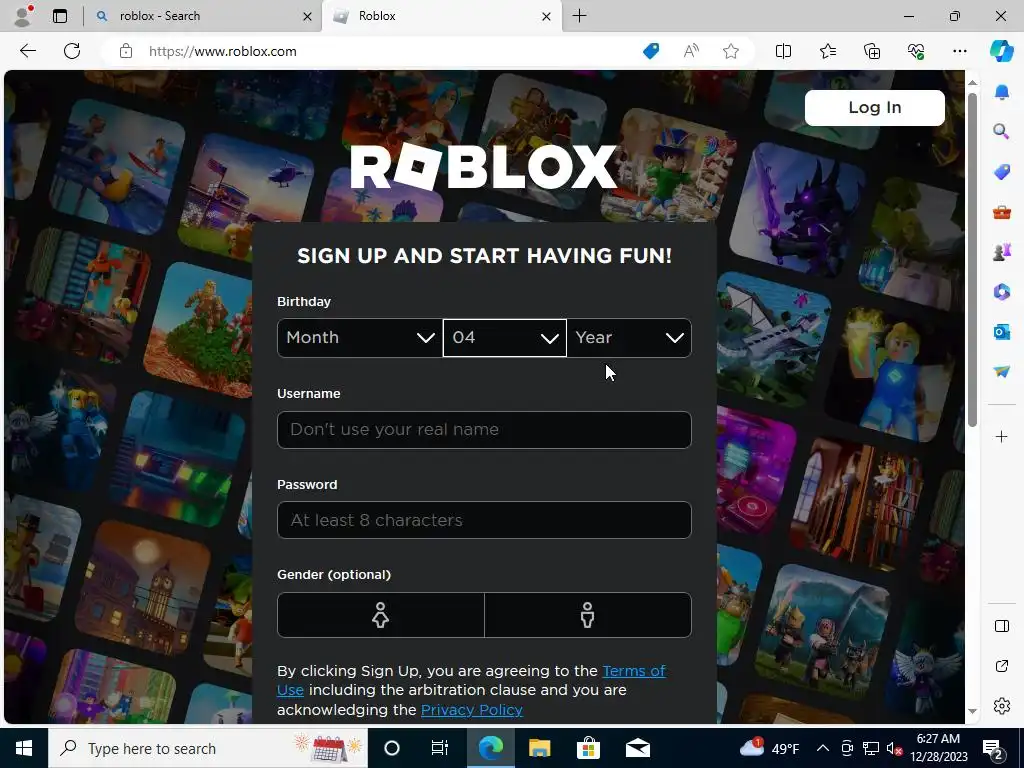
Task: Open the Favorites list icon
Action: (x=827, y=51)
